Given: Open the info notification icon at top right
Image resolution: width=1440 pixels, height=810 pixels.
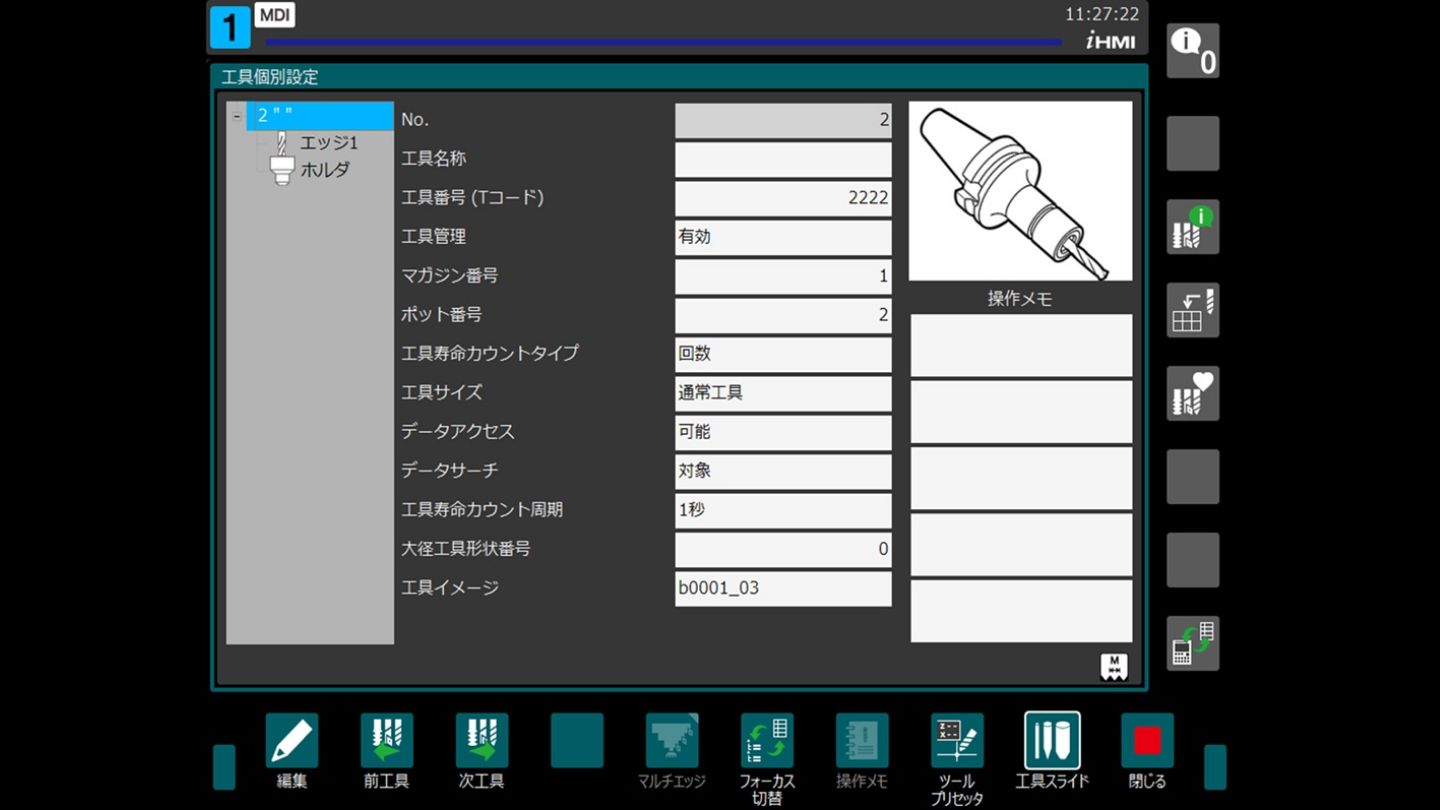Looking at the screenshot, I should coord(1192,51).
